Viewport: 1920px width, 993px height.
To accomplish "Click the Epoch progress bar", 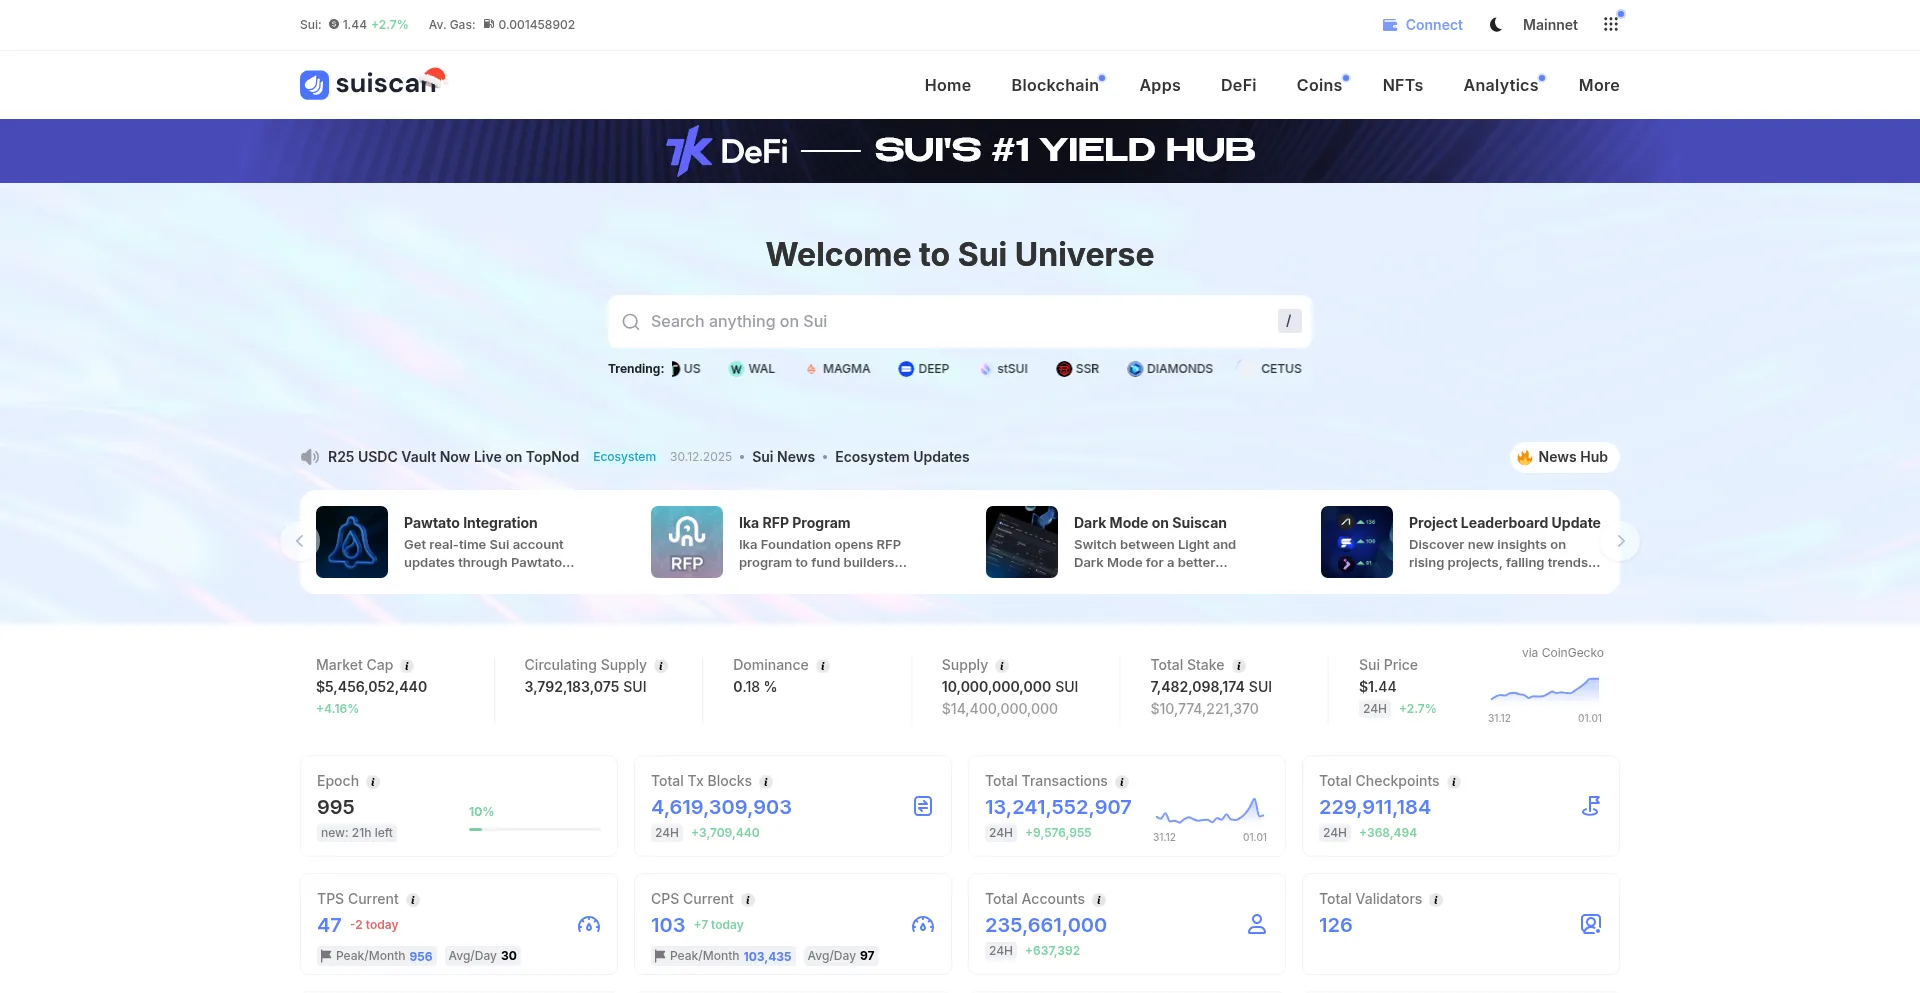I will [x=534, y=829].
